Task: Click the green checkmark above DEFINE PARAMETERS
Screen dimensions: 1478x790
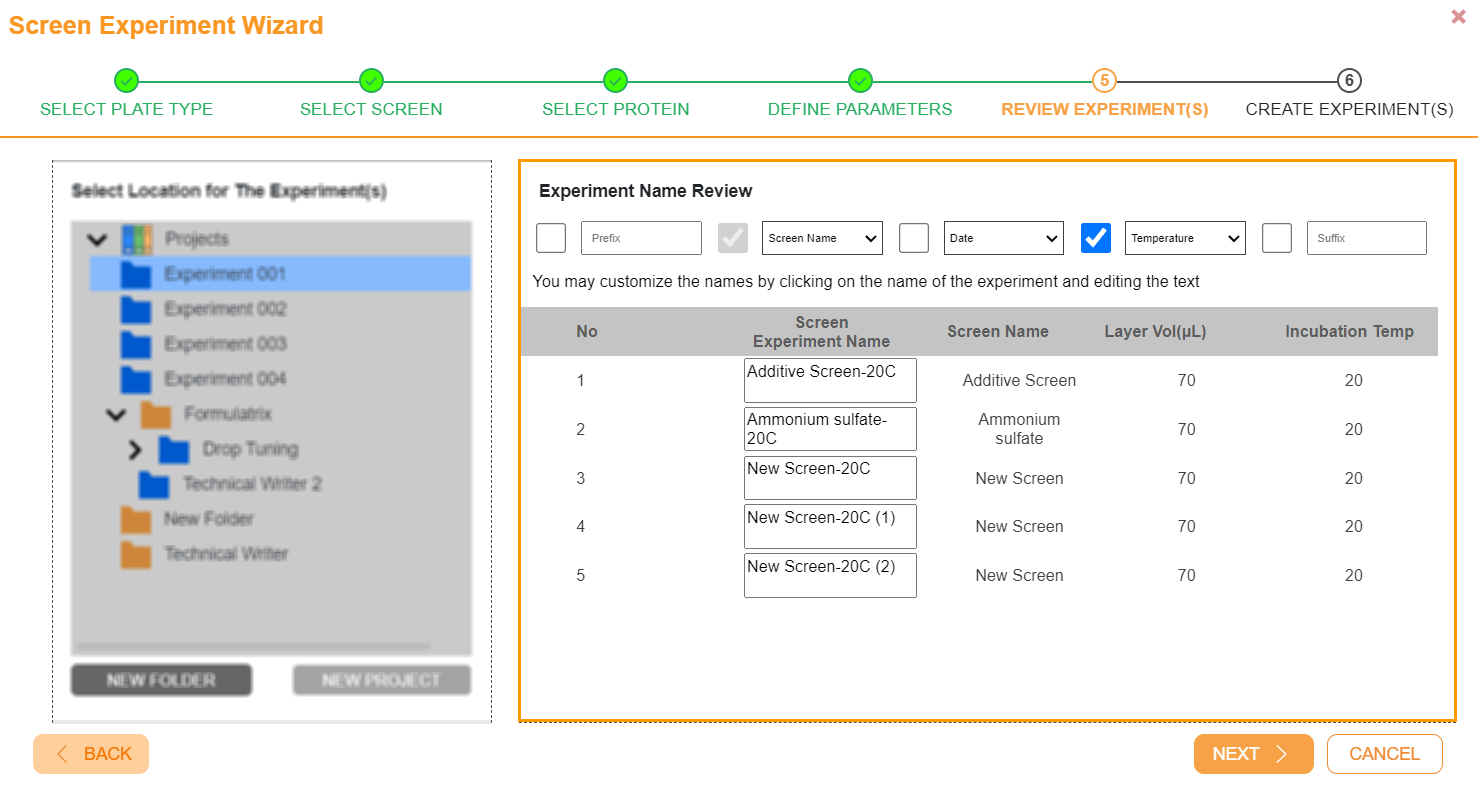Action: (x=860, y=81)
